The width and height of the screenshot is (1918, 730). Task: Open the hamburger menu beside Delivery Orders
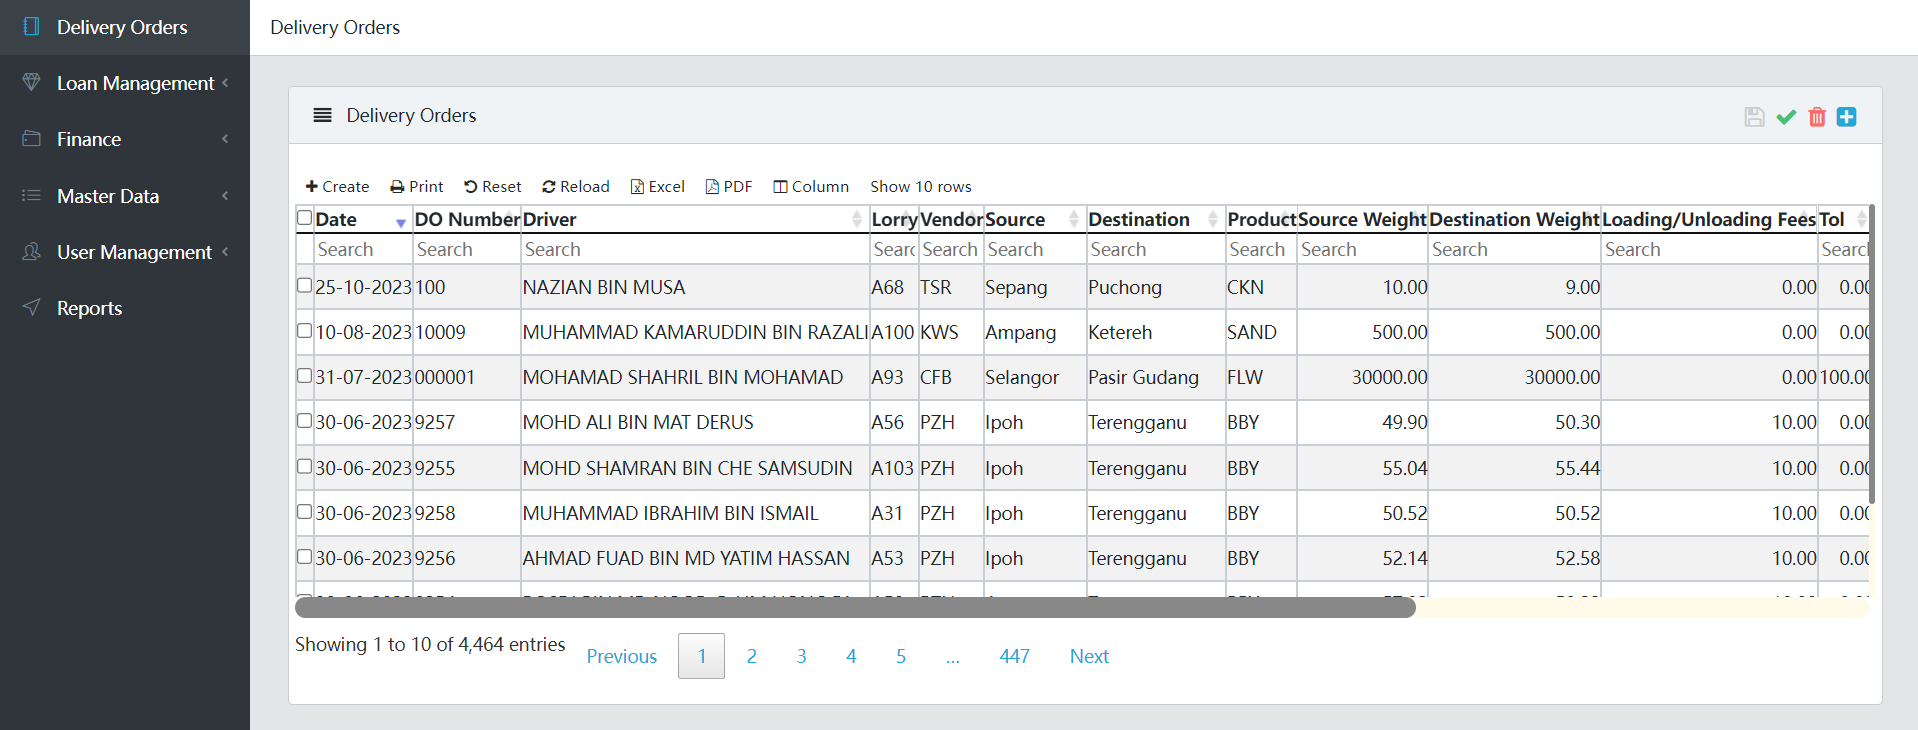(x=322, y=115)
